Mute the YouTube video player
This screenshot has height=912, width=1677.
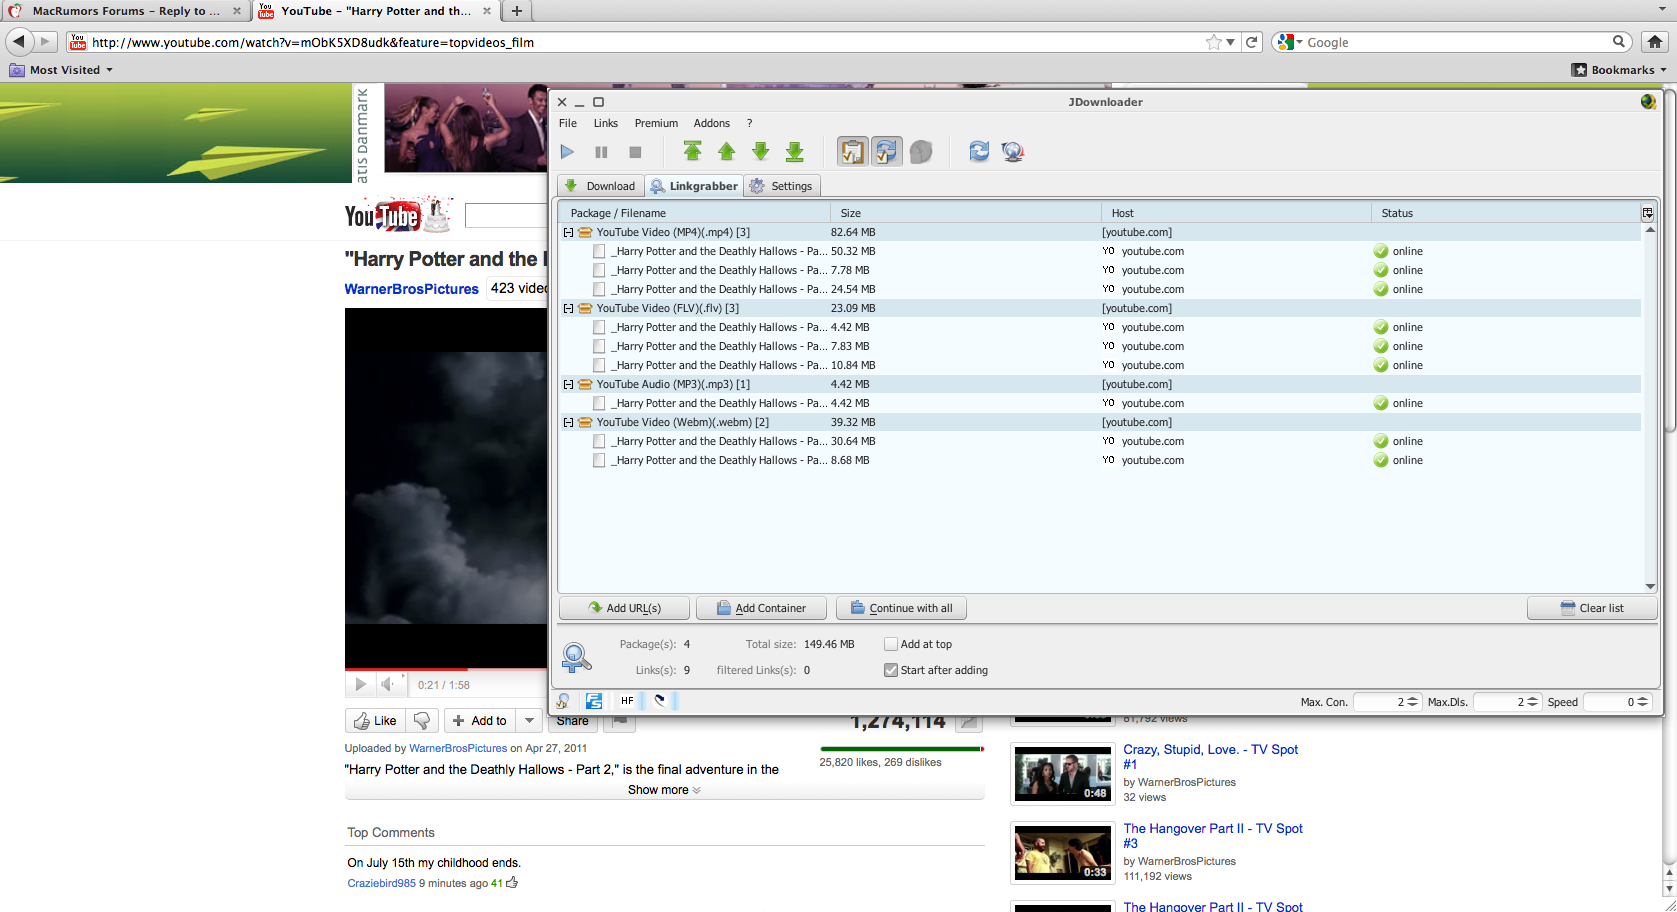pos(388,685)
